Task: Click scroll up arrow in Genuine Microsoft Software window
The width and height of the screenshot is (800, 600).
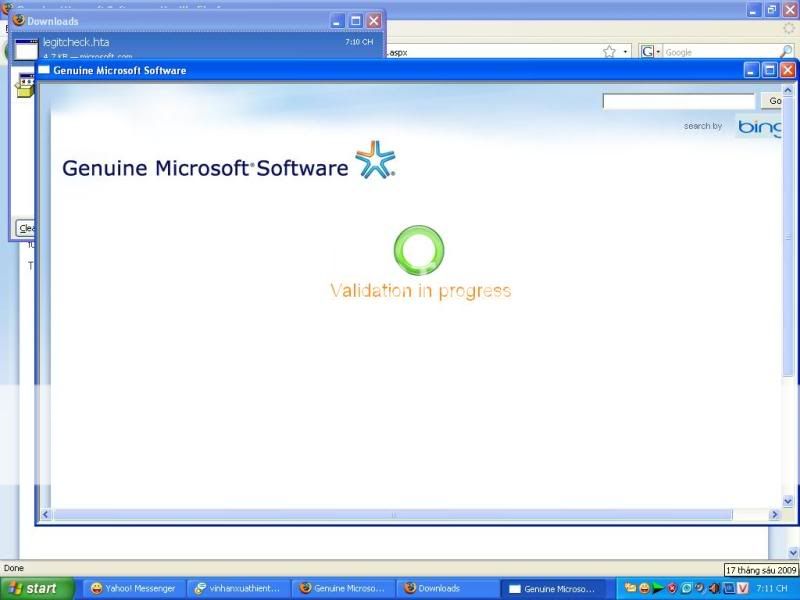Action: coord(787,91)
